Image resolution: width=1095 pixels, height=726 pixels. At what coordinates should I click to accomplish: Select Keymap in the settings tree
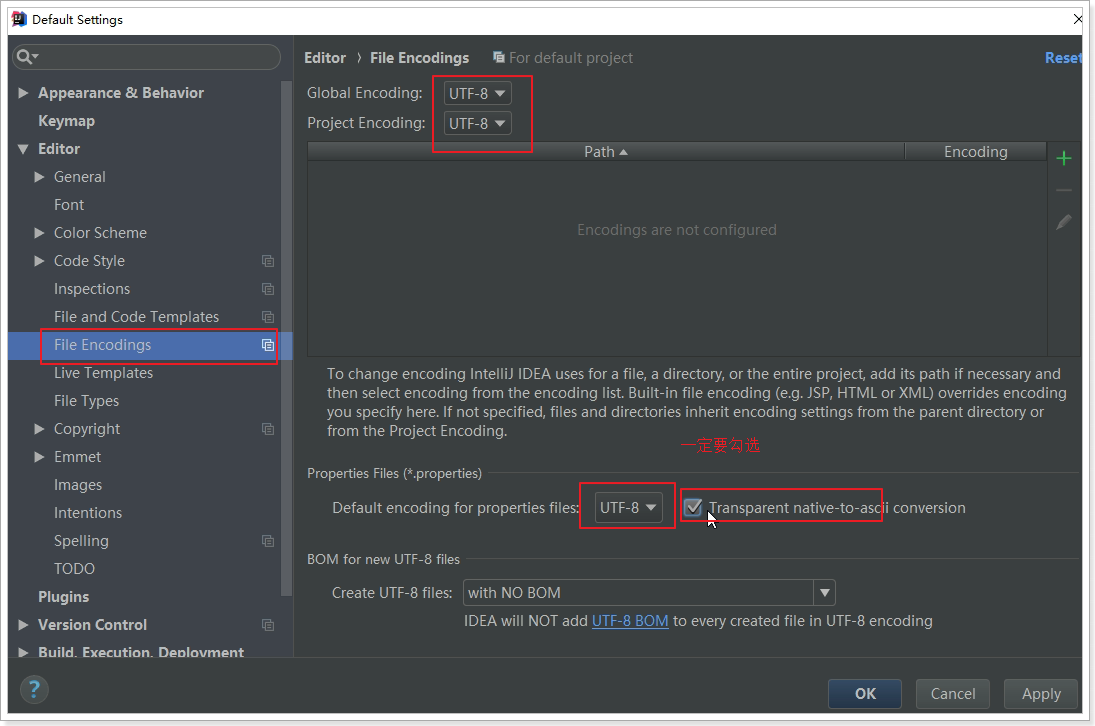[x=66, y=121]
